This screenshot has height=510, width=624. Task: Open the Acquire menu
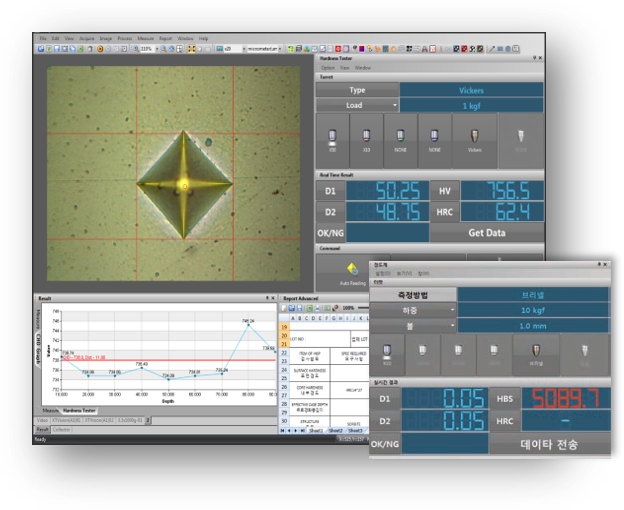coord(87,39)
